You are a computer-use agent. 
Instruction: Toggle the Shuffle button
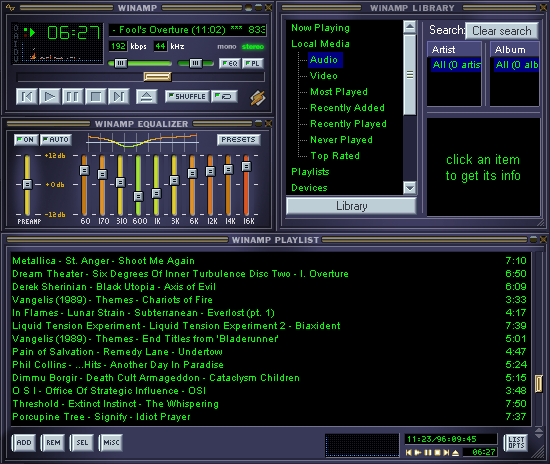[x=187, y=96]
